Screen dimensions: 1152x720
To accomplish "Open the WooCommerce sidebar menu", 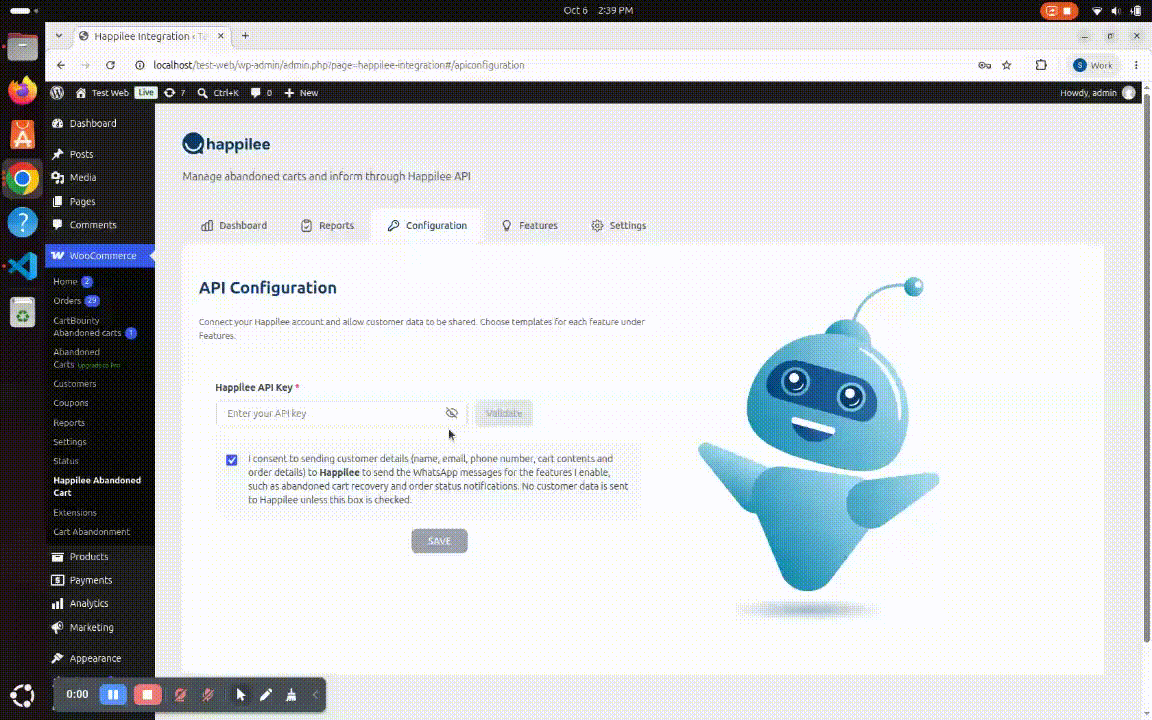I will click(x=100, y=256).
